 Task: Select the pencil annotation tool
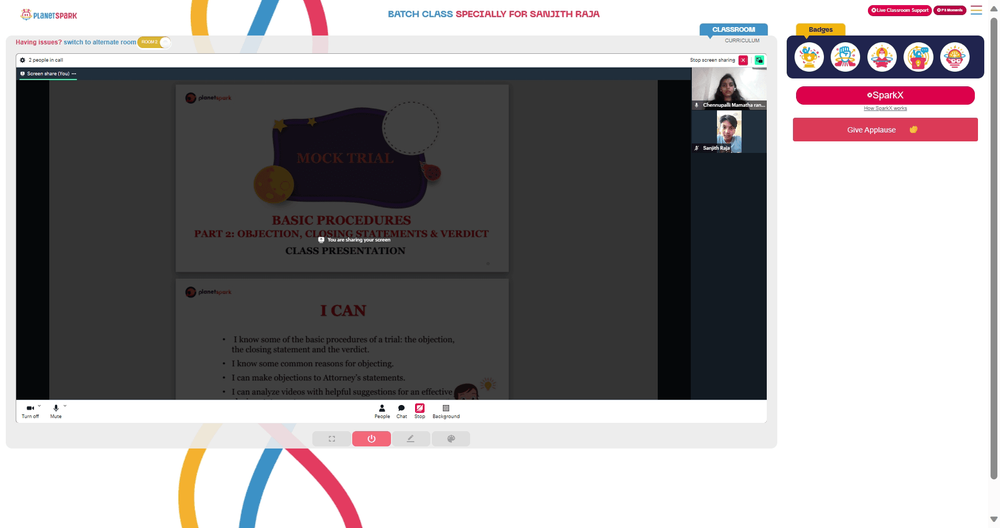411,439
